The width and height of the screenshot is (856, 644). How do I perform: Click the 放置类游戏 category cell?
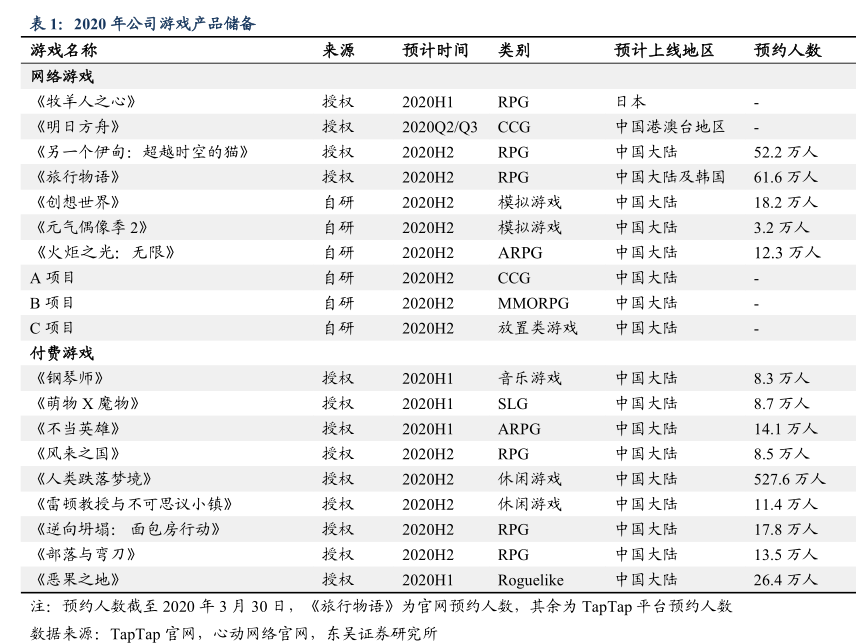click(x=537, y=328)
